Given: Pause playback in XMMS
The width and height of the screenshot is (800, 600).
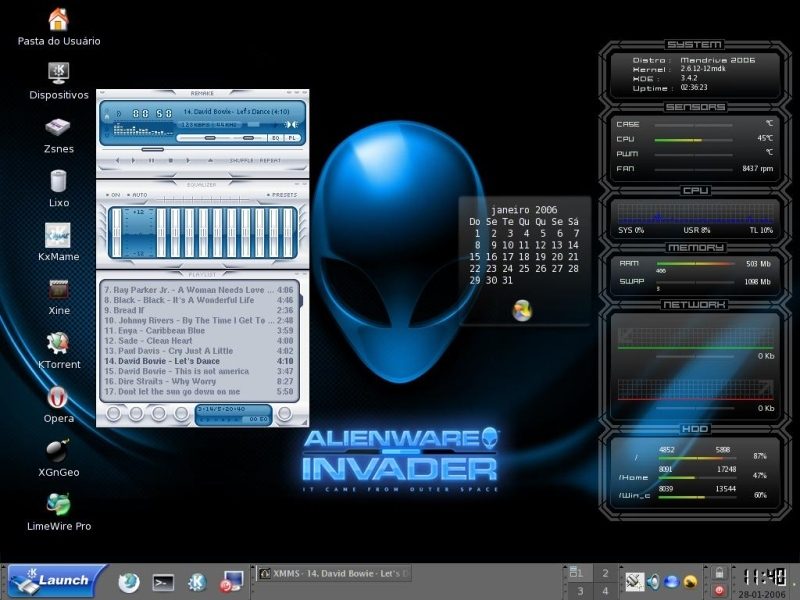Looking at the screenshot, I should 152,161.
